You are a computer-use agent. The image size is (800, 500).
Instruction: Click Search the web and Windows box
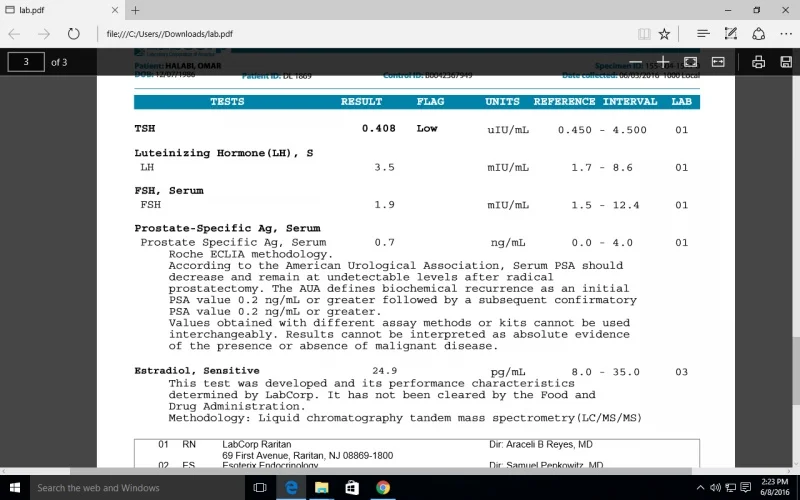[x=137, y=488]
